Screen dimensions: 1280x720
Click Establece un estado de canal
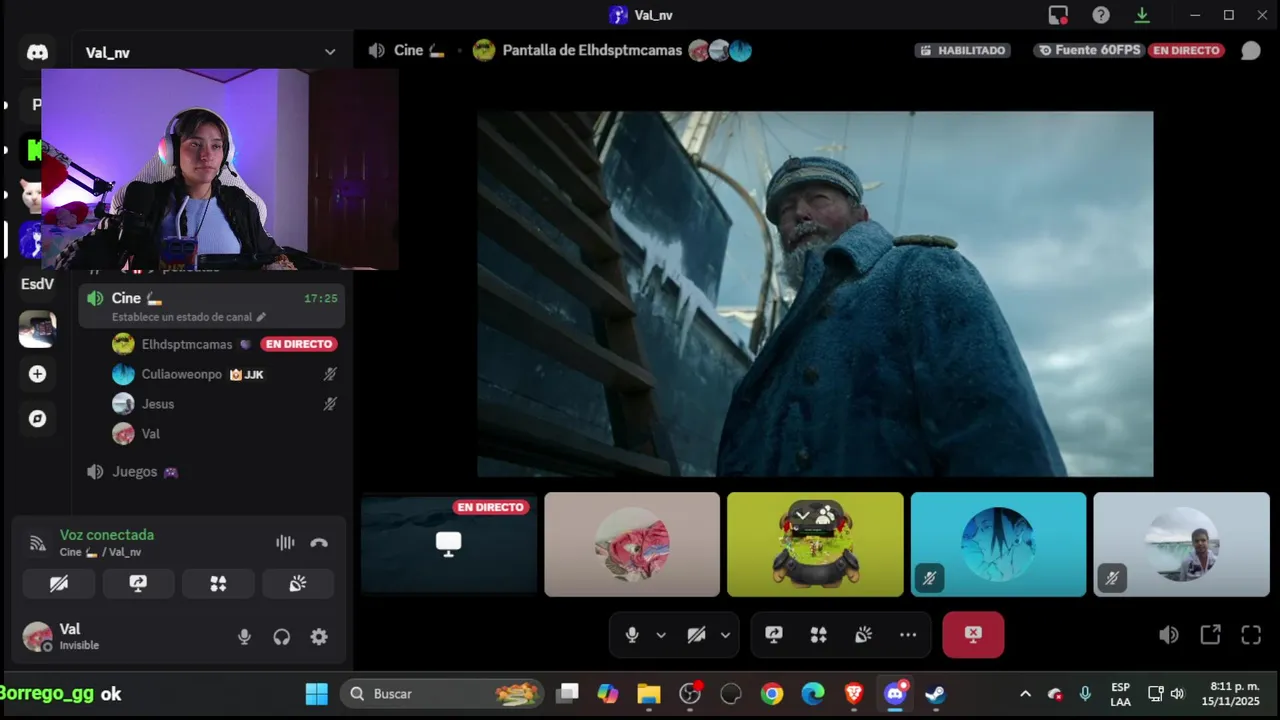[x=182, y=317]
